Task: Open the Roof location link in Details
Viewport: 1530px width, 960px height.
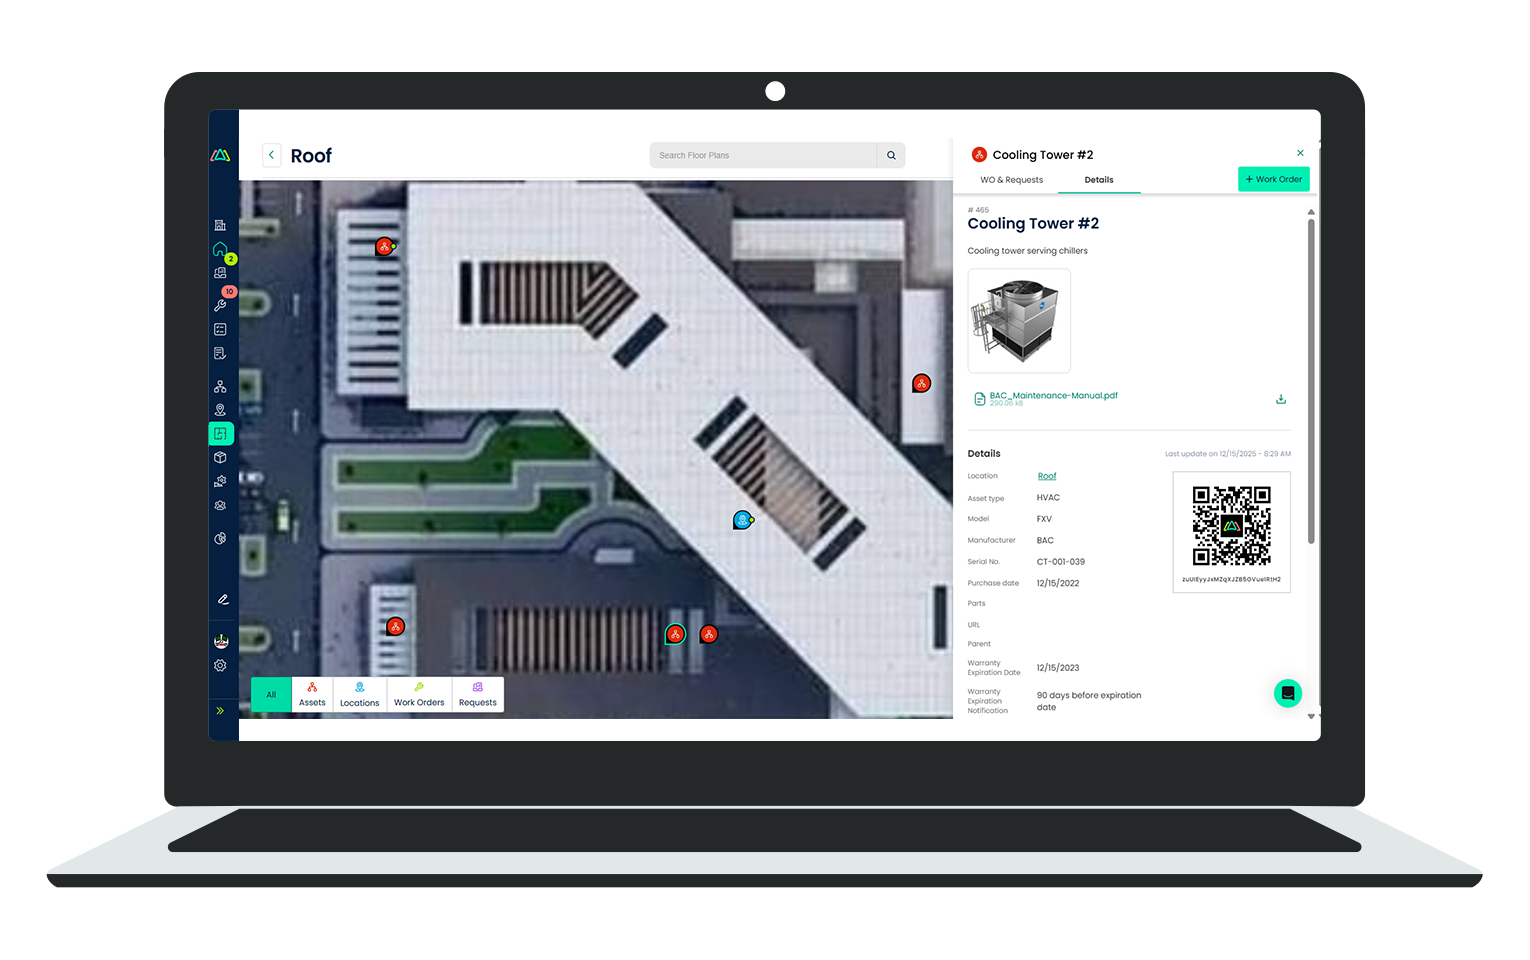Action: point(1046,475)
